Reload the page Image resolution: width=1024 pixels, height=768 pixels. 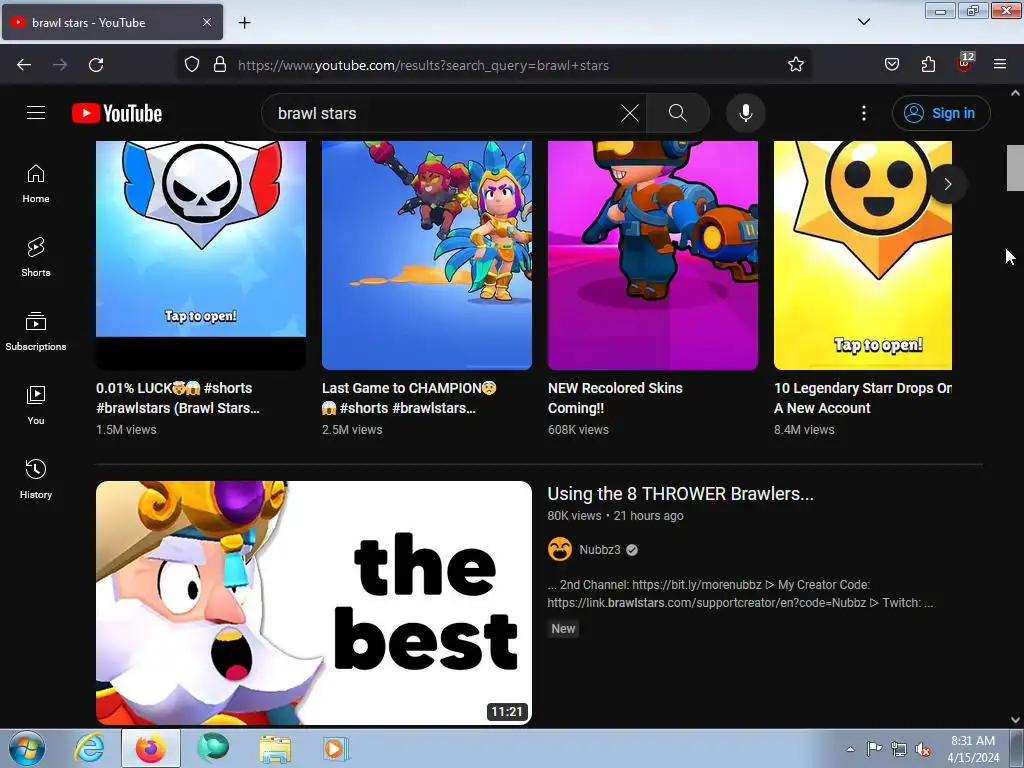(x=96, y=65)
